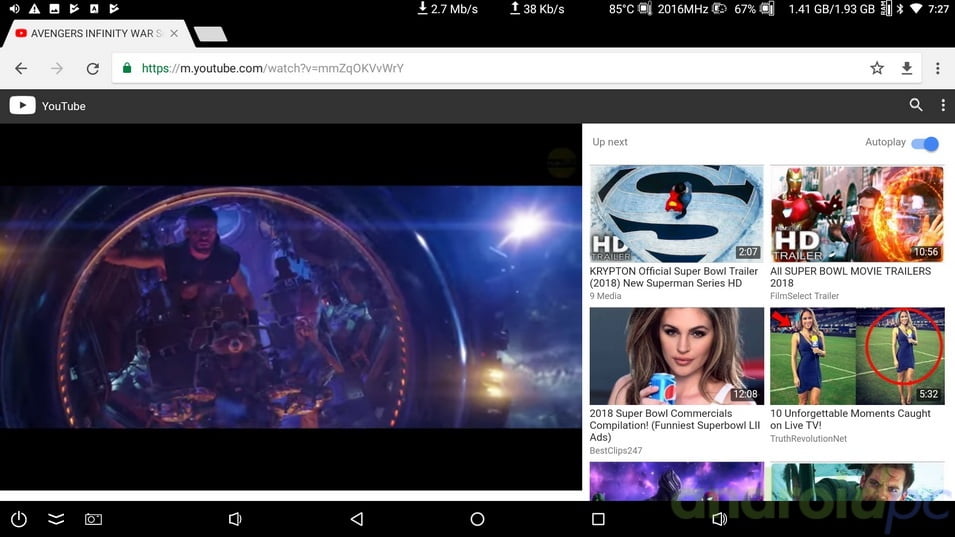Tap the 2.7 Mb/s download speed indicator
The width and height of the screenshot is (955, 537).
(x=448, y=9)
